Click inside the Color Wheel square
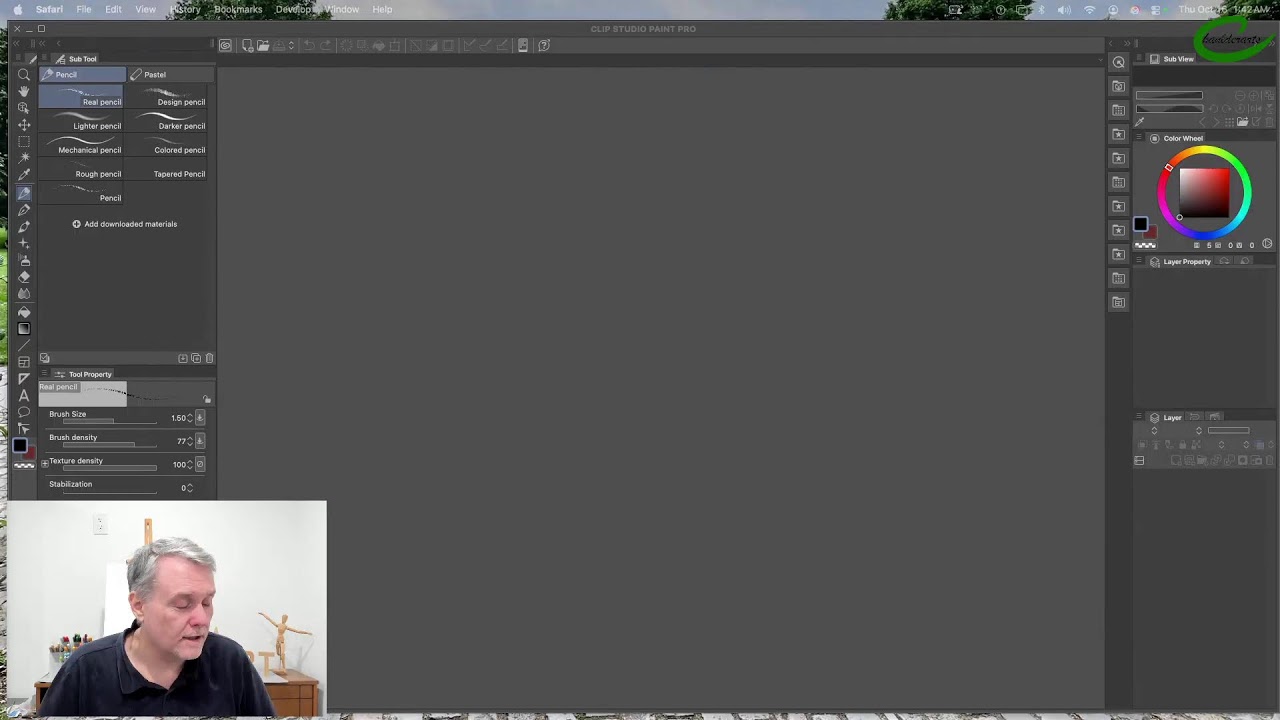1280x720 pixels. point(1204,192)
